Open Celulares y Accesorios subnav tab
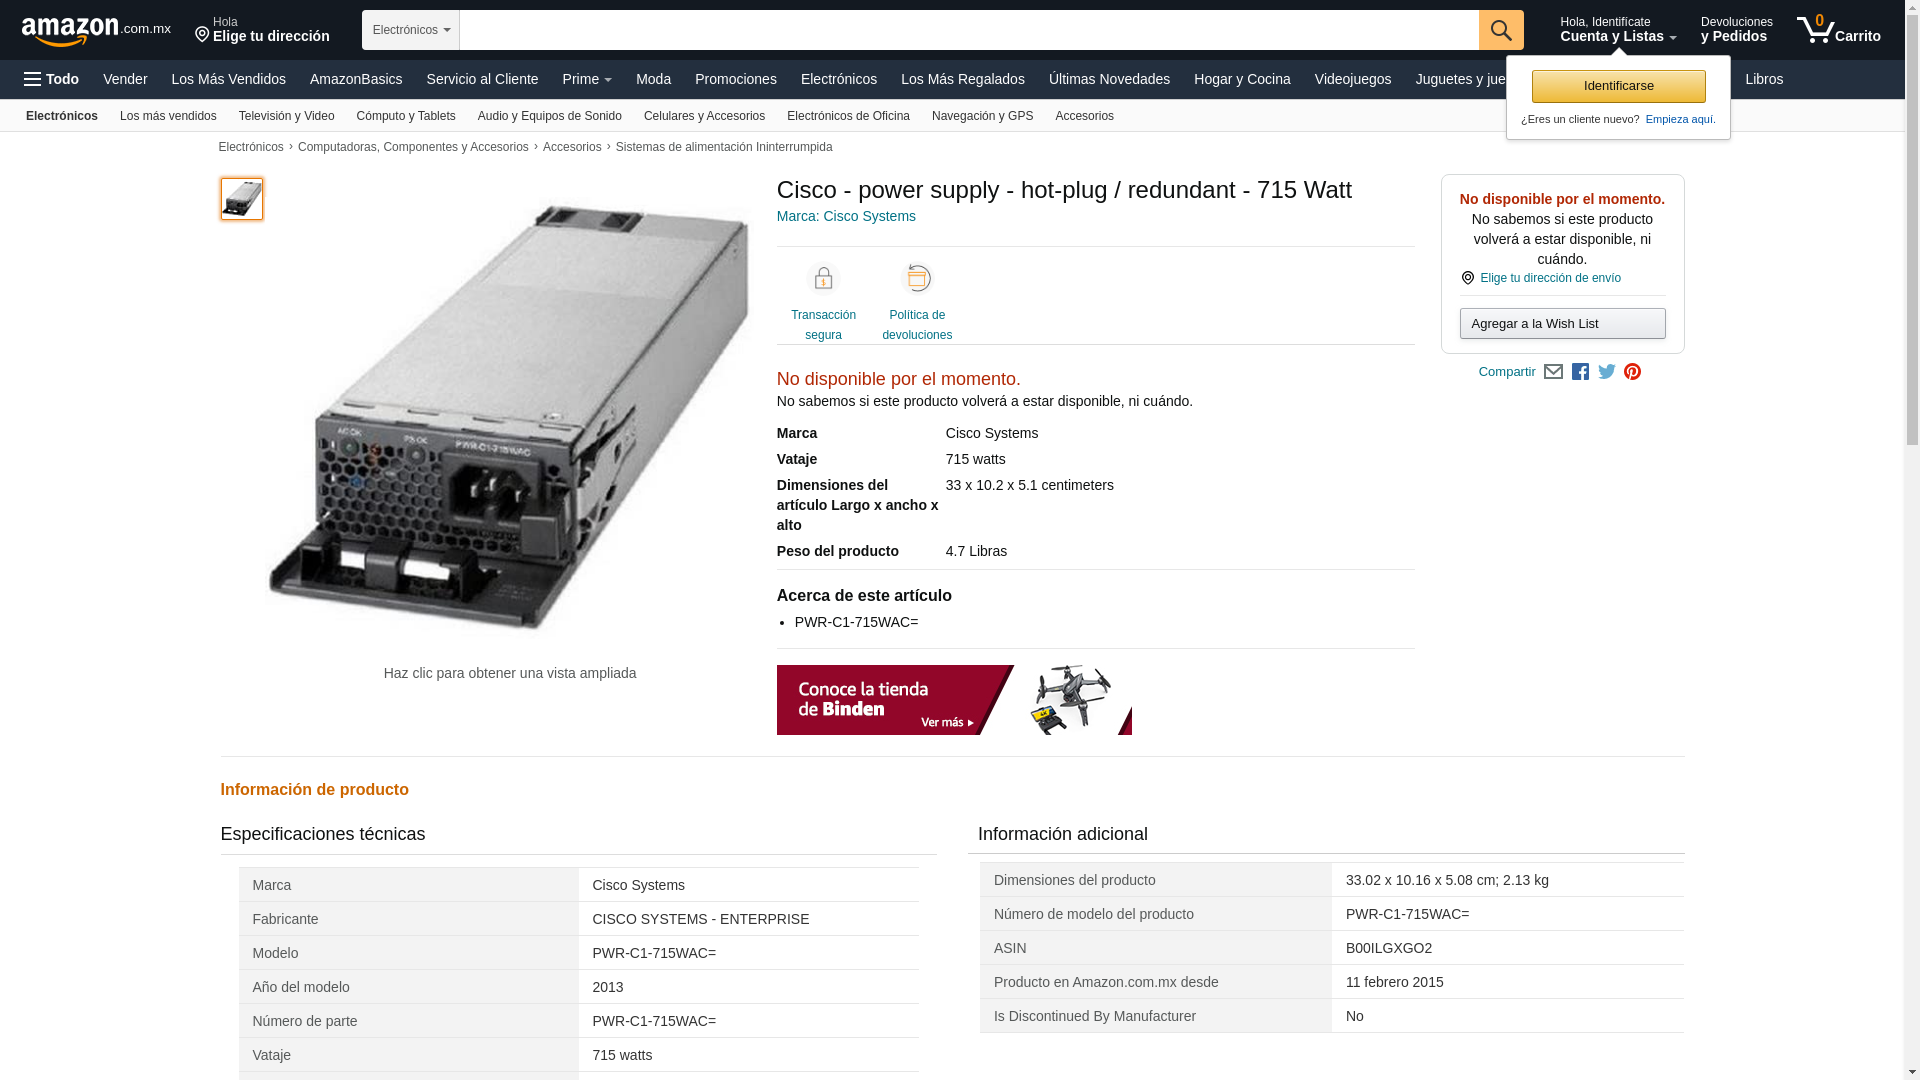 704,116
